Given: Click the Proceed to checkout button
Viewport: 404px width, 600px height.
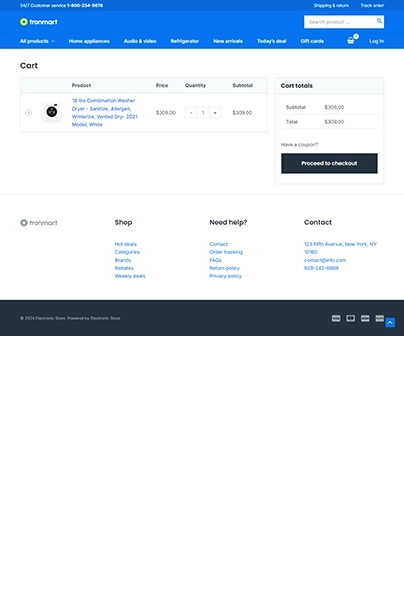Looking at the screenshot, I should click(329, 163).
